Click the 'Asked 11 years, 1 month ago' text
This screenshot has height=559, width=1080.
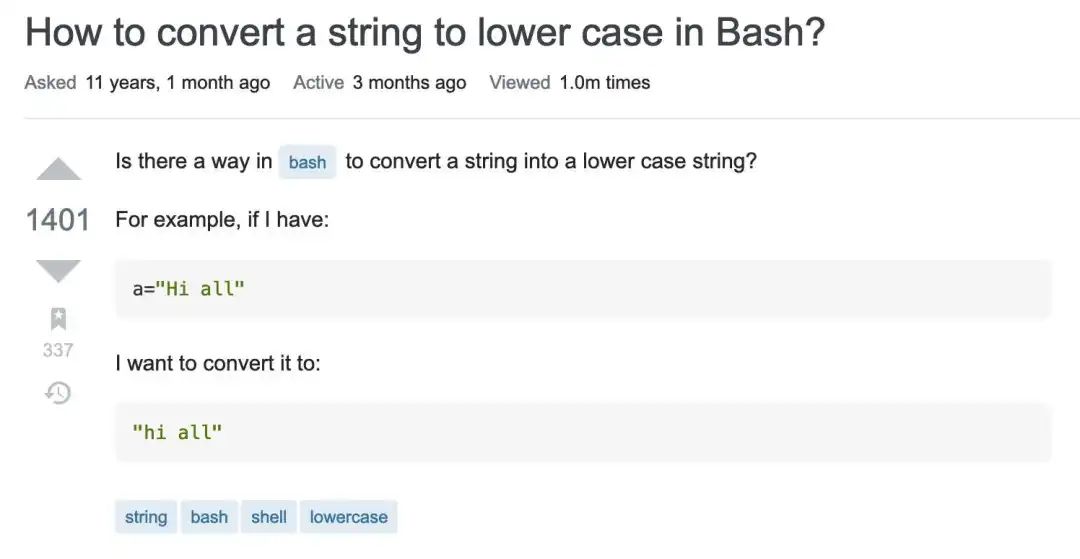tap(147, 83)
